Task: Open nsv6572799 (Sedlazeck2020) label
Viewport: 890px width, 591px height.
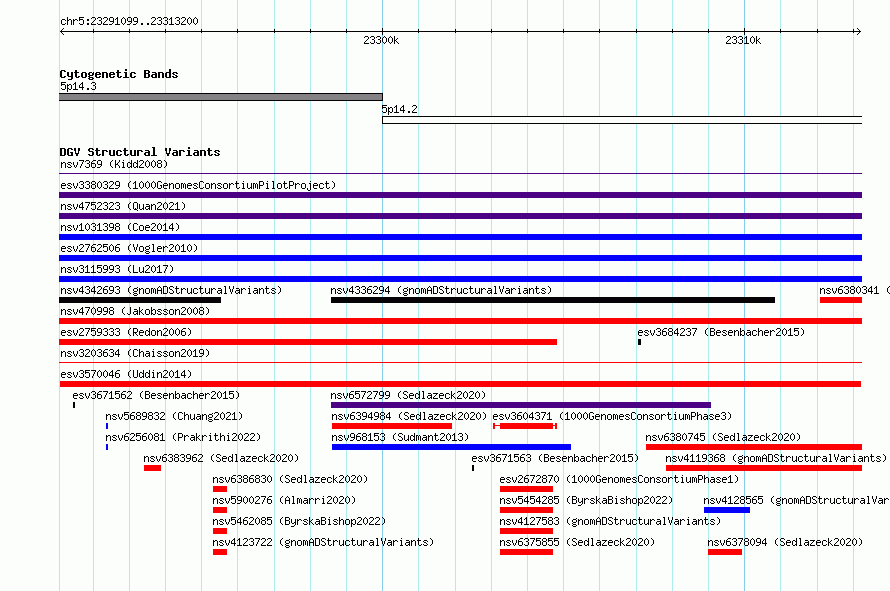Action: click(x=408, y=396)
